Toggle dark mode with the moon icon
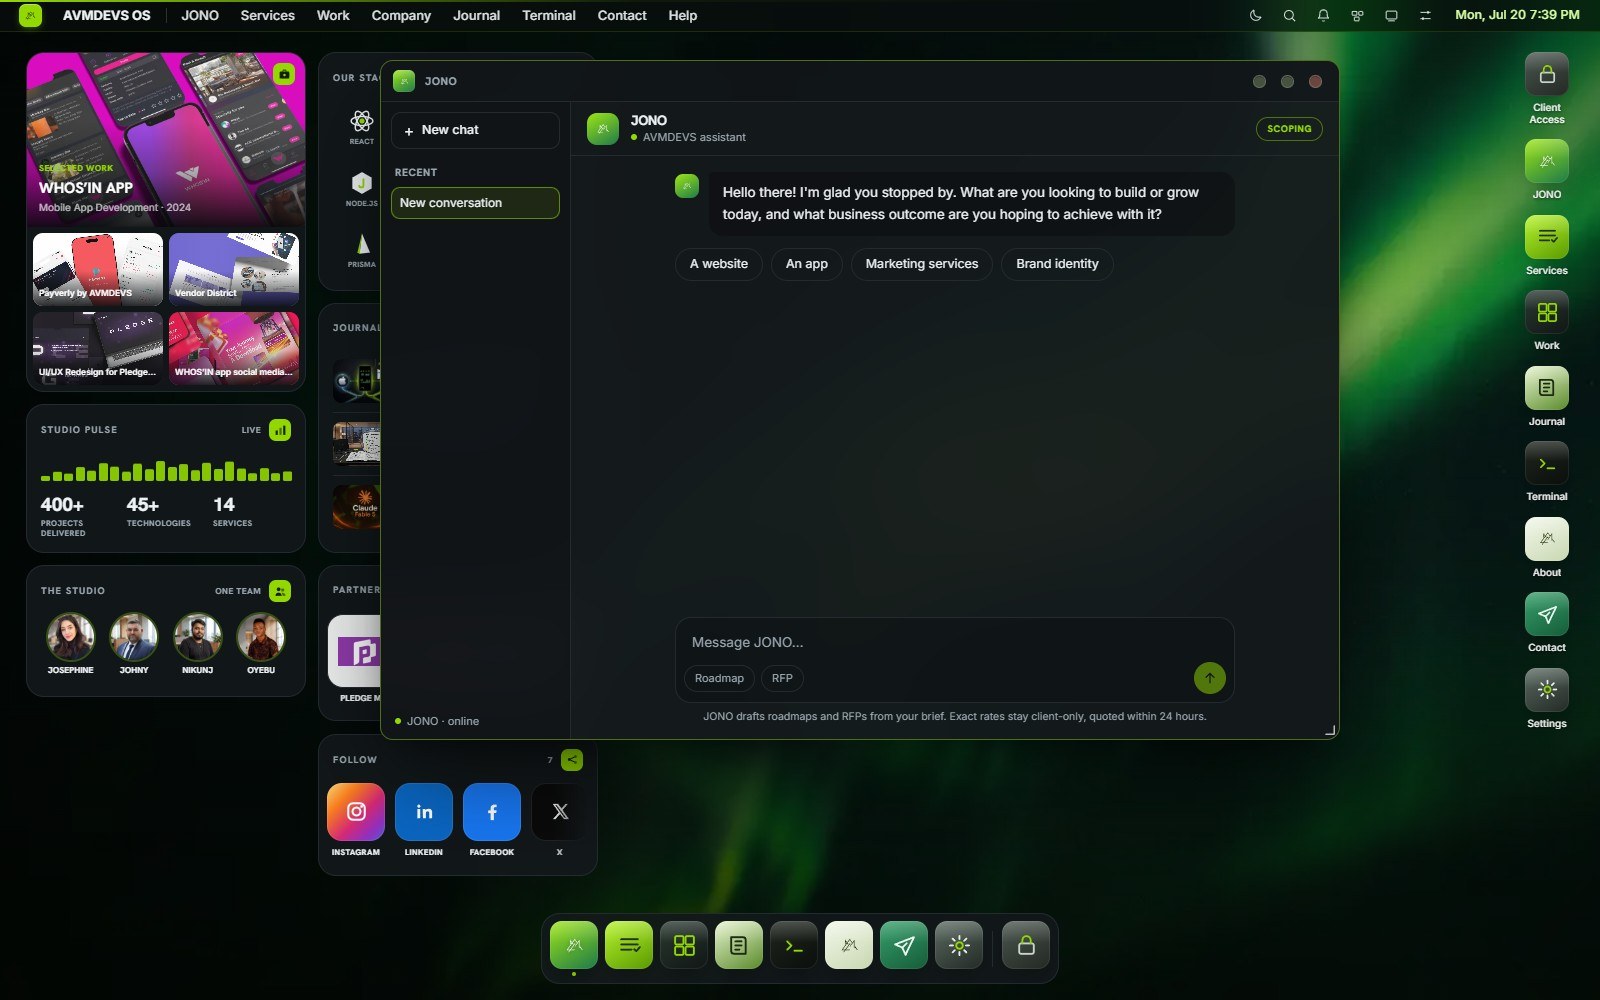1600x1000 pixels. click(1256, 15)
